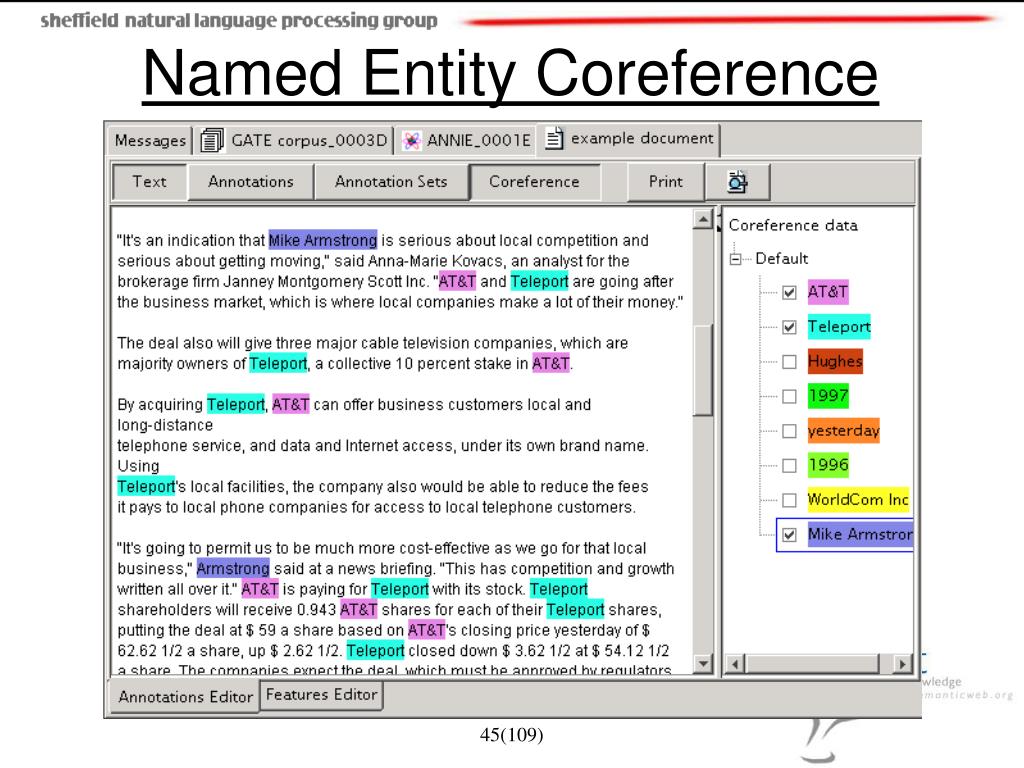
Task: Click the highlighted Armstrong before 'said at a news'
Action: pyautogui.click(x=232, y=569)
